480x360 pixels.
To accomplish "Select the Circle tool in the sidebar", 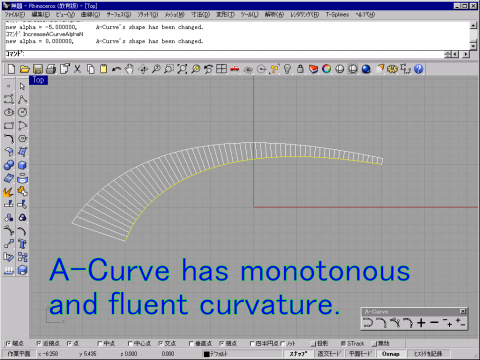I will 22,112.
